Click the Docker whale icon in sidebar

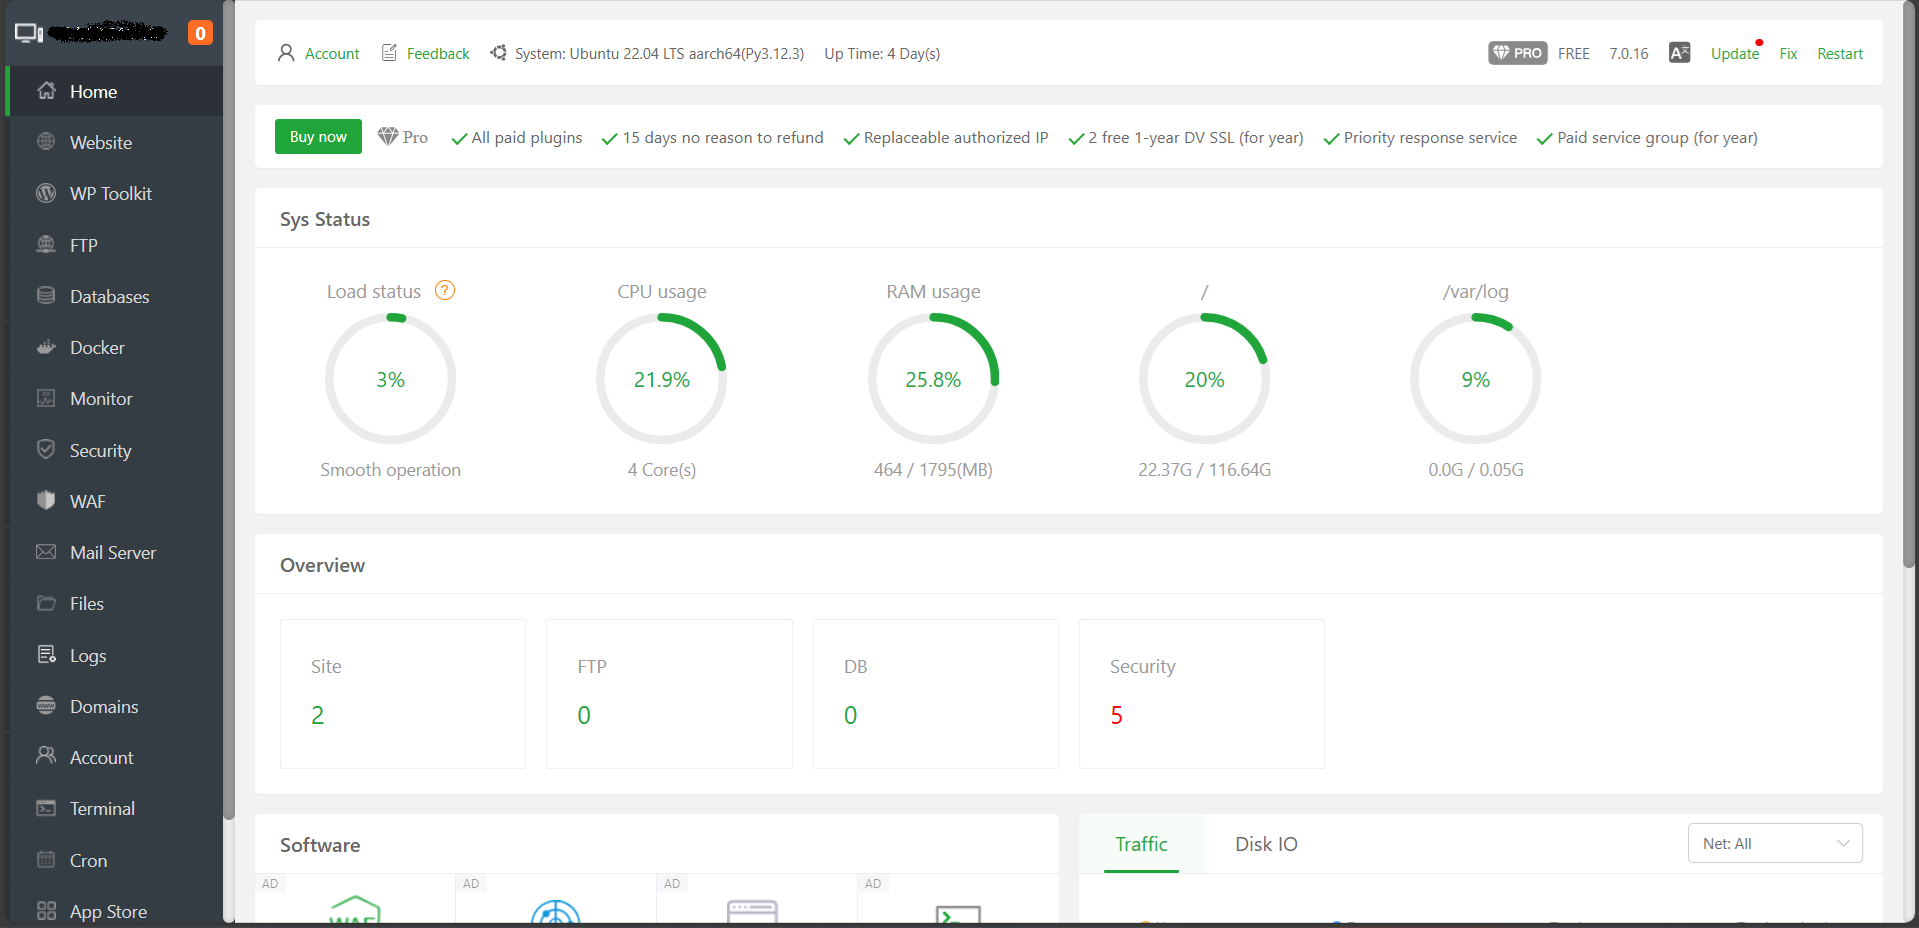pos(46,347)
